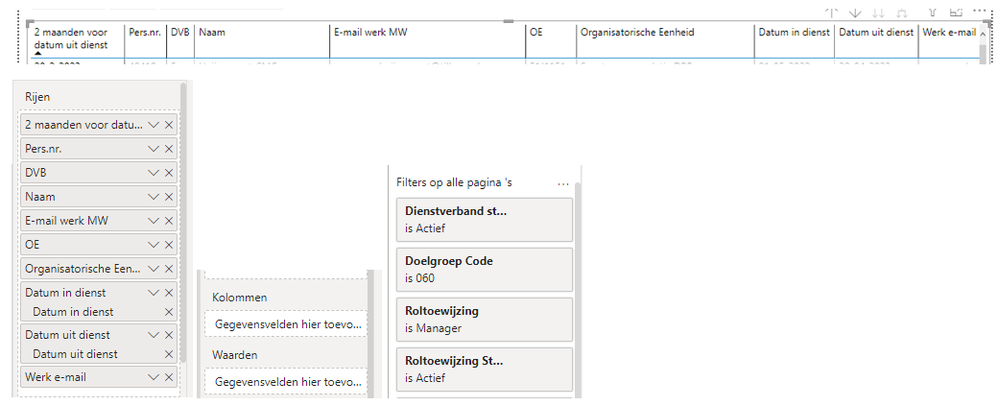The width and height of the screenshot is (999, 407).
Task: Remove the Werk e-mail field from Rijen
Action: click(x=169, y=377)
